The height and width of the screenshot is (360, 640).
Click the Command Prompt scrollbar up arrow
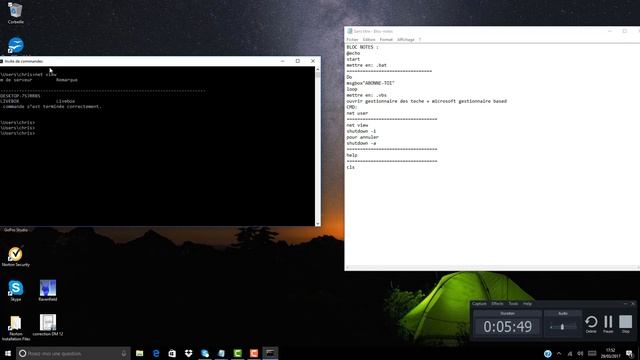point(318,69)
